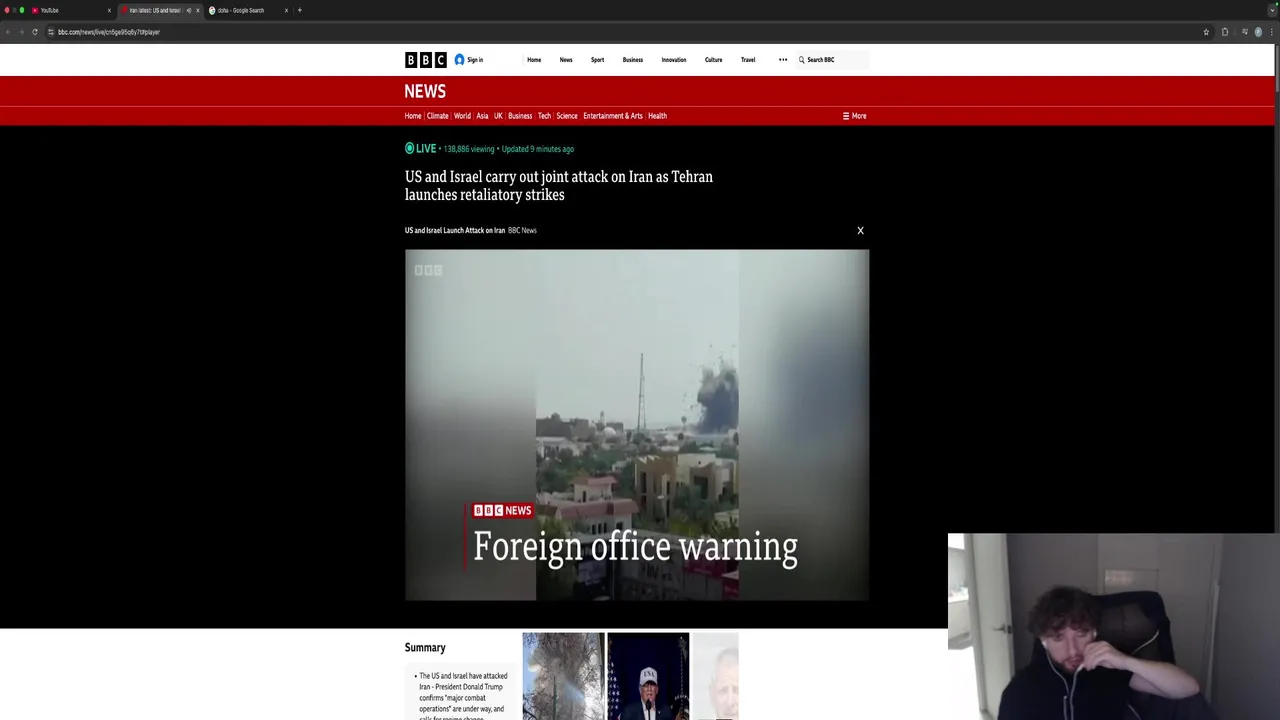Click the Summary heading
Image resolution: width=1280 pixels, height=720 pixels.
point(425,648)
